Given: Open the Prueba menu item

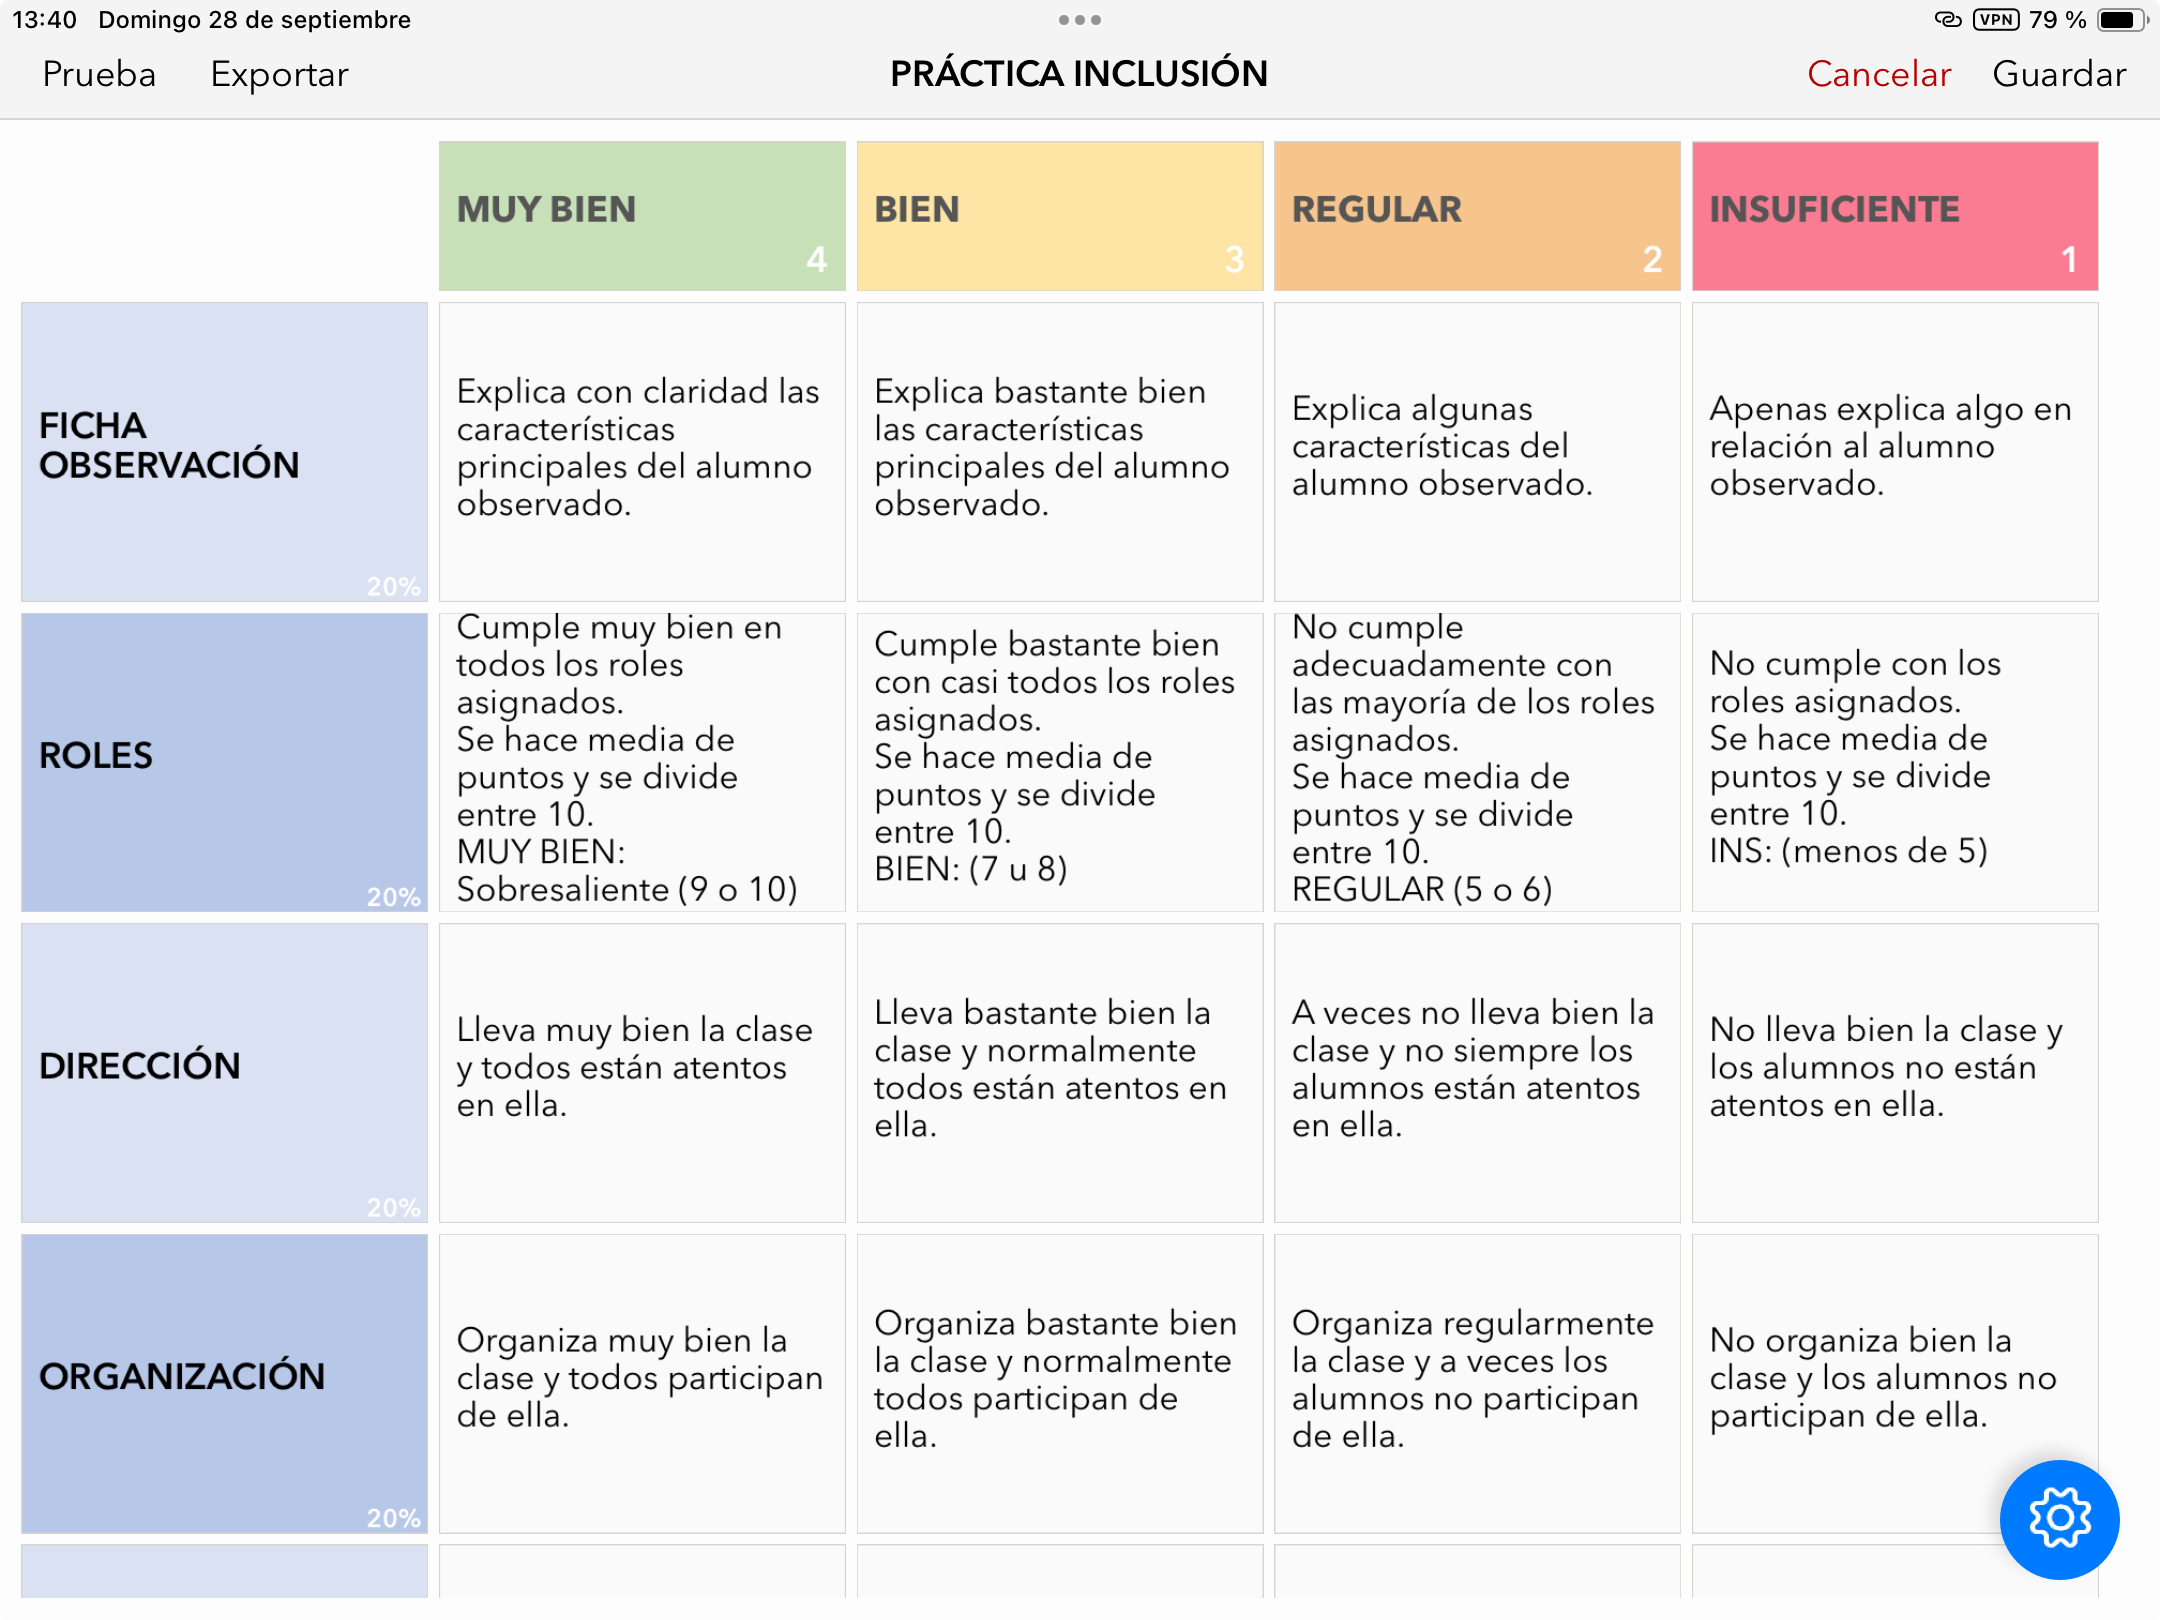Looking at the screenshot, I should pyautogui.click(x=99, y=75).
